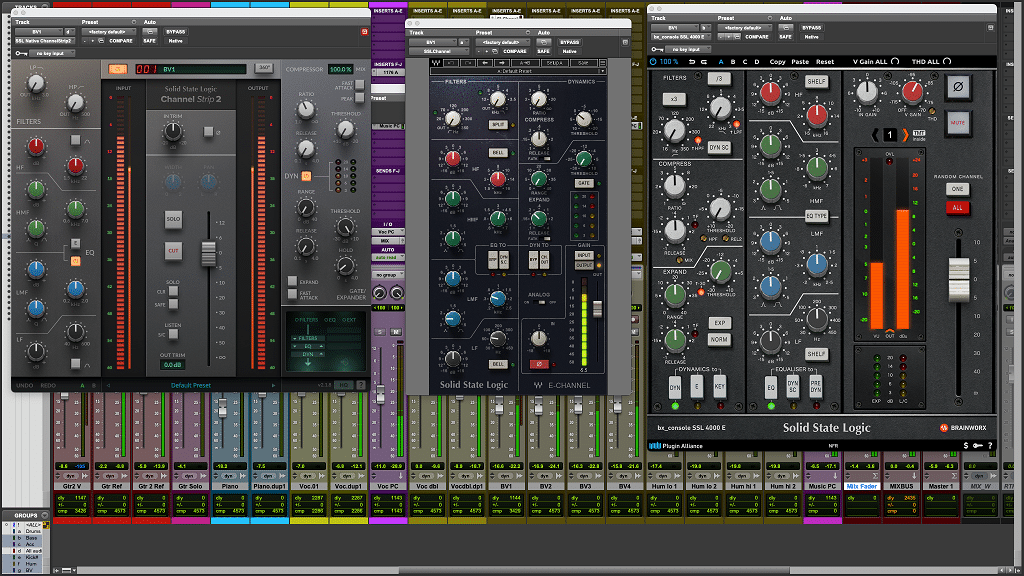This screenshot has width=1024, height=576.
Task: Open SSLChannel plugin selector in E-Channel window
Action: (x=438, y=51)
